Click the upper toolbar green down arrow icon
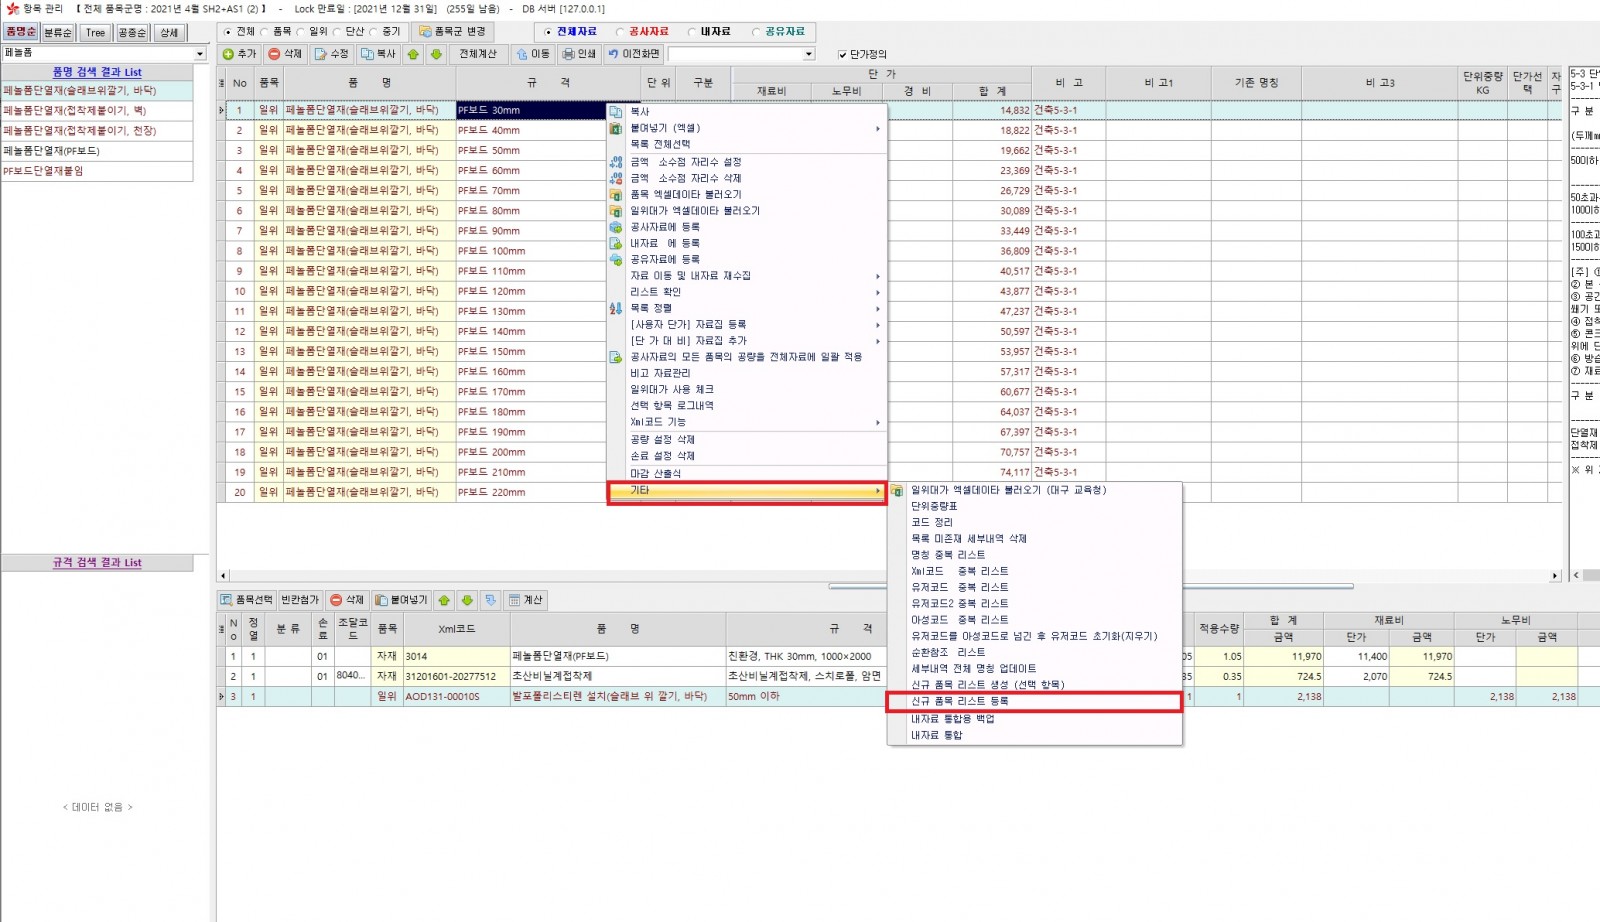This screenshot has height=922, width=1600. point(436,54)
